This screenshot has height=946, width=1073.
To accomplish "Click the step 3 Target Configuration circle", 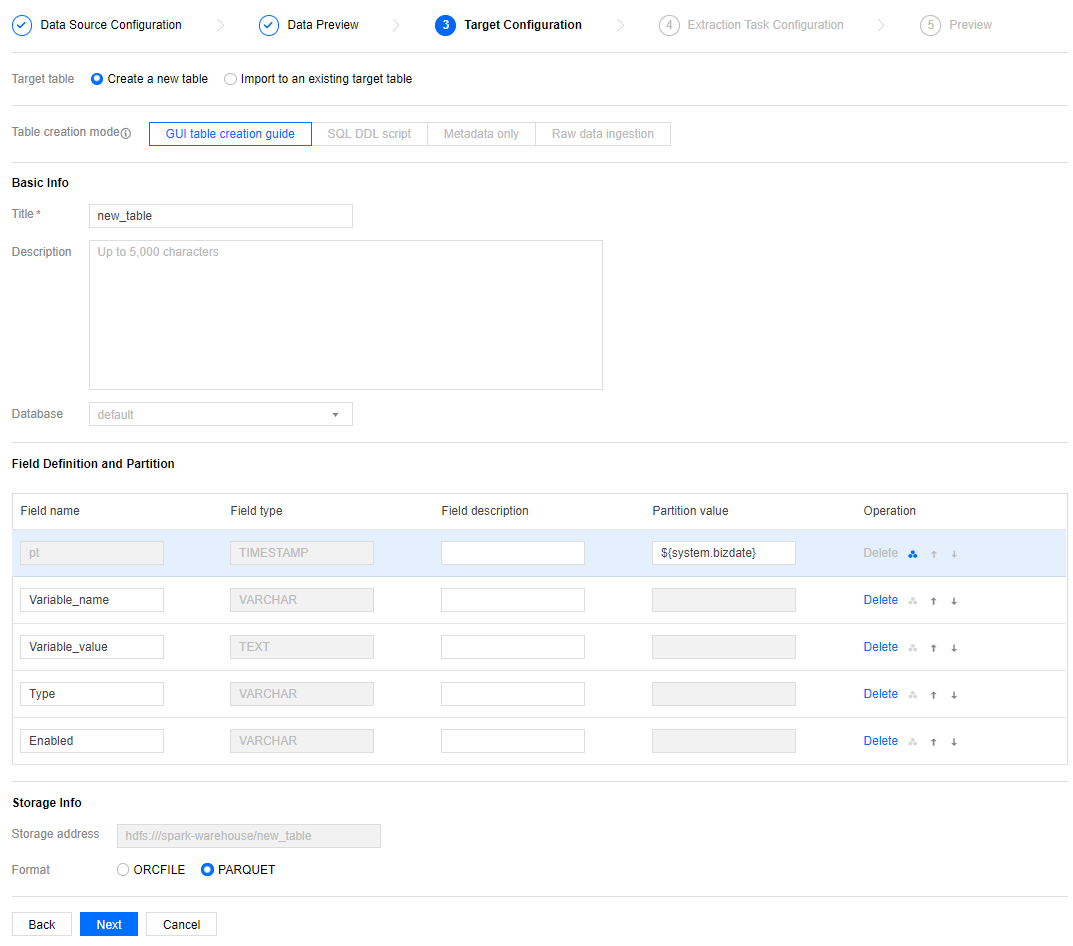I will point(445,25).
